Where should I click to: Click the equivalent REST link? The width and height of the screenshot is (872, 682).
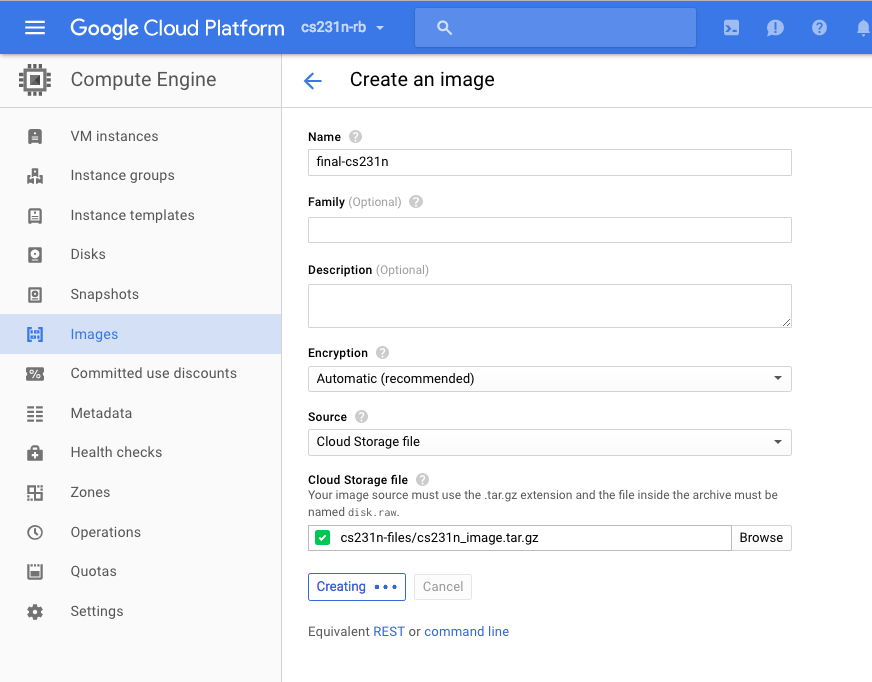click(x=388, y=632)
